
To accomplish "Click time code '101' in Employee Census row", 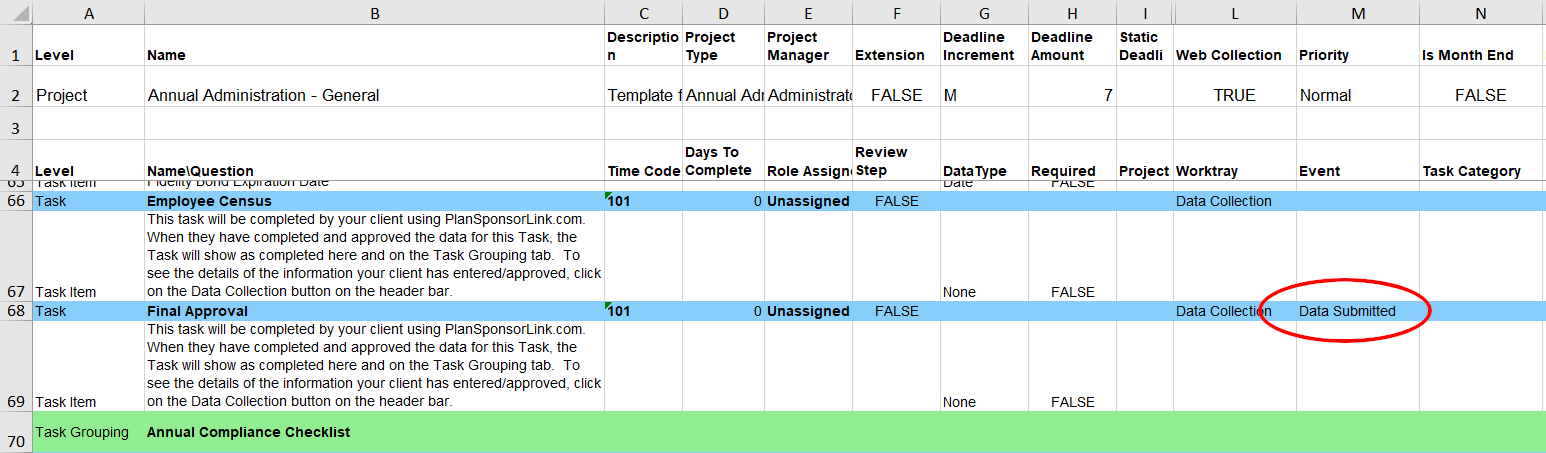I will click(x=643, y=201).
